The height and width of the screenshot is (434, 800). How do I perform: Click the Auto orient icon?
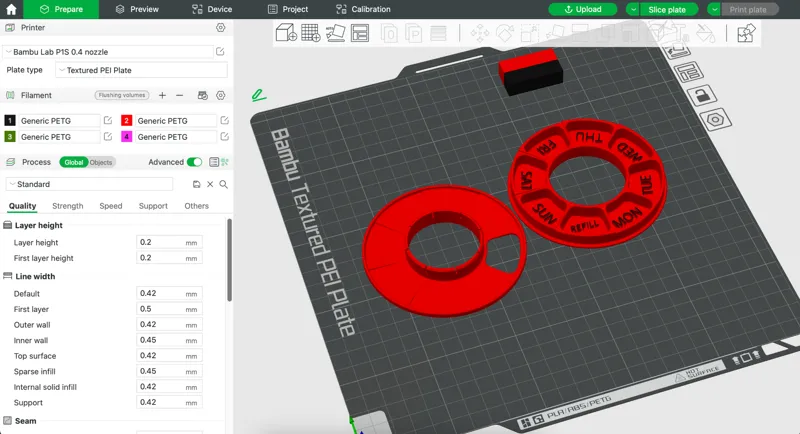click(x=335, y=33)
